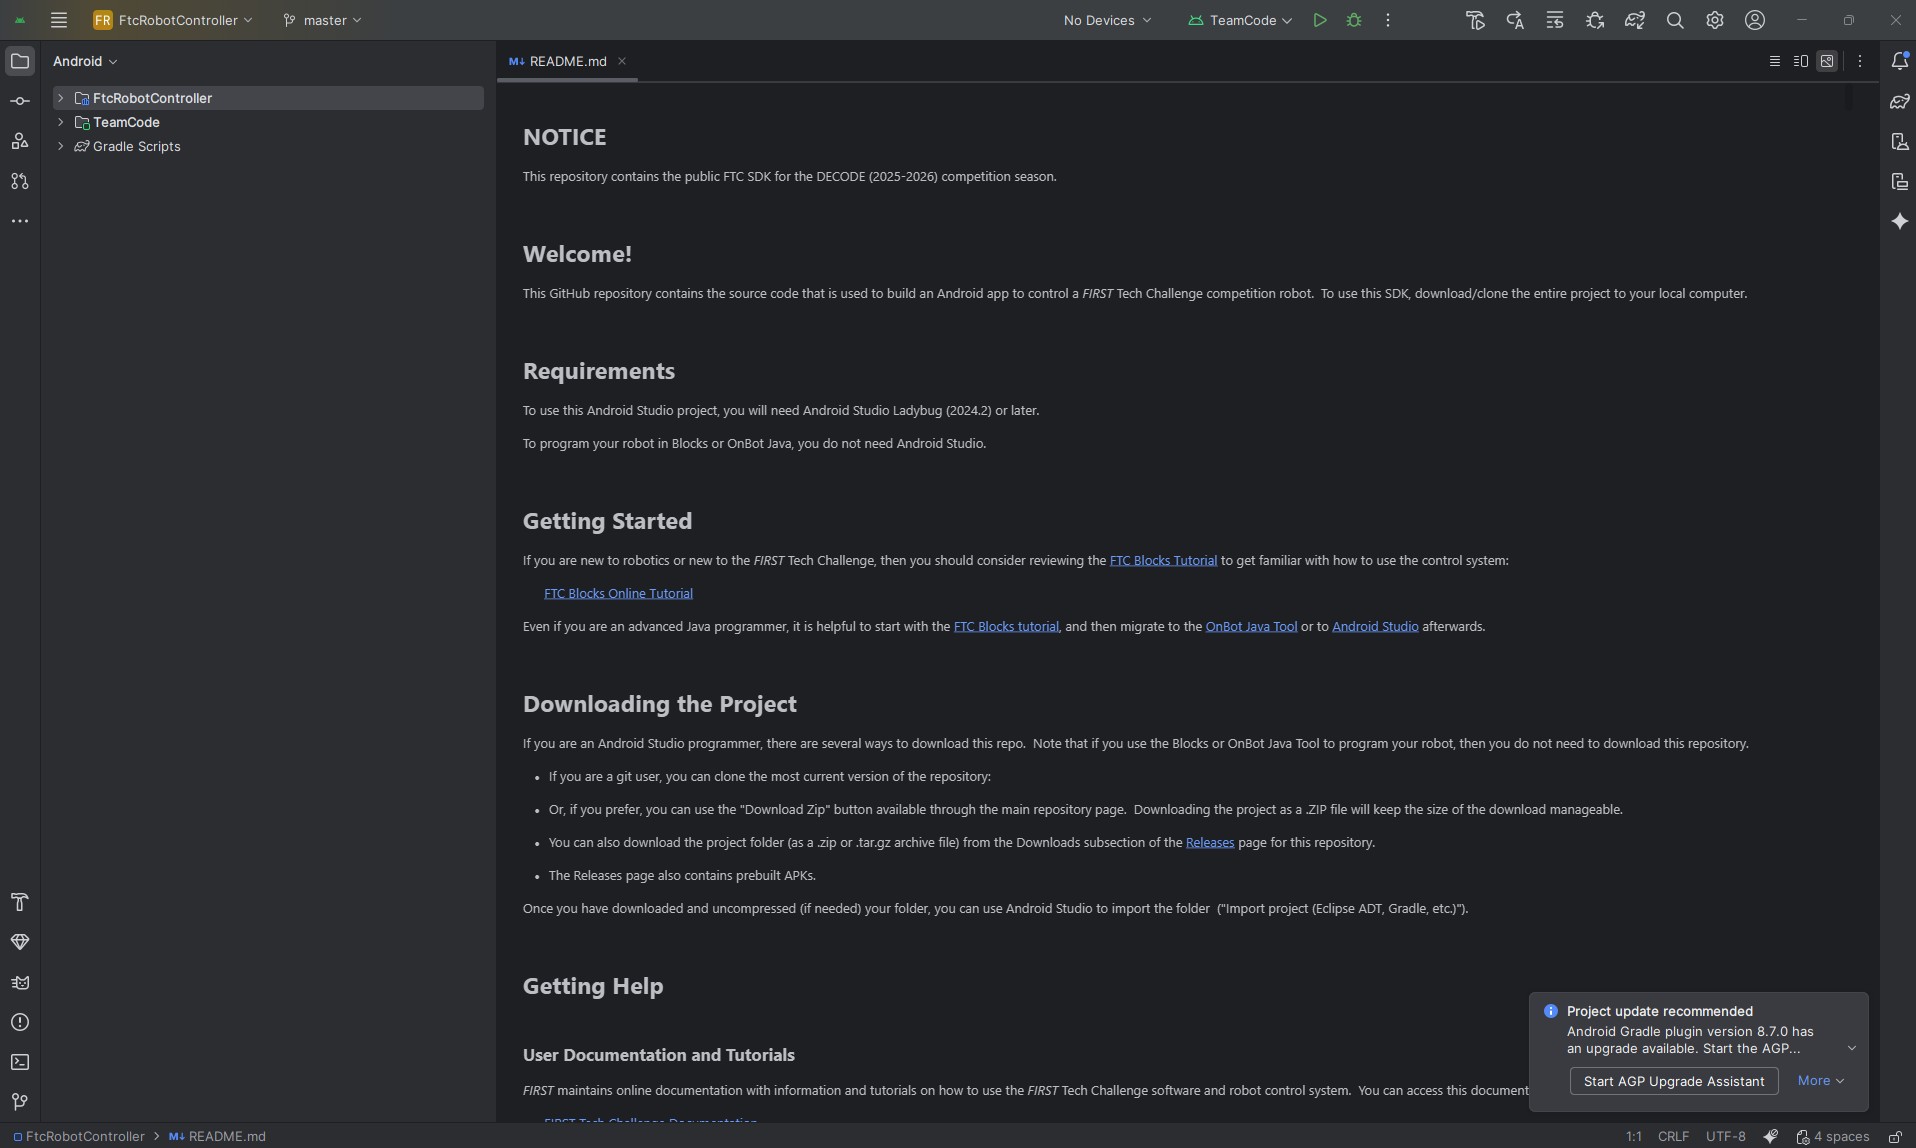Switch to editor and preview split

point(1801,61)
